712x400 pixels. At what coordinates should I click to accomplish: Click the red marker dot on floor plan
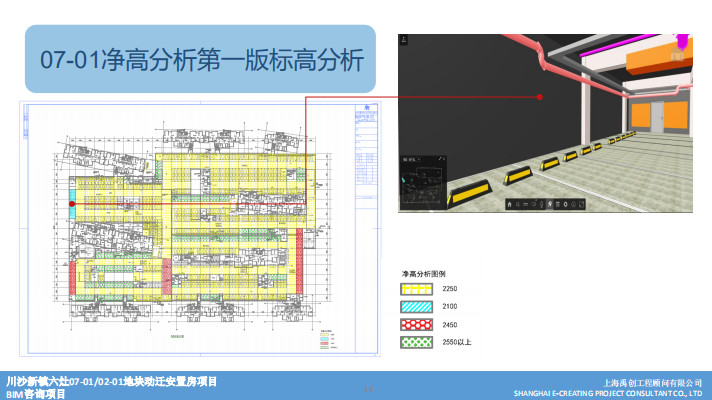[72, 204]
